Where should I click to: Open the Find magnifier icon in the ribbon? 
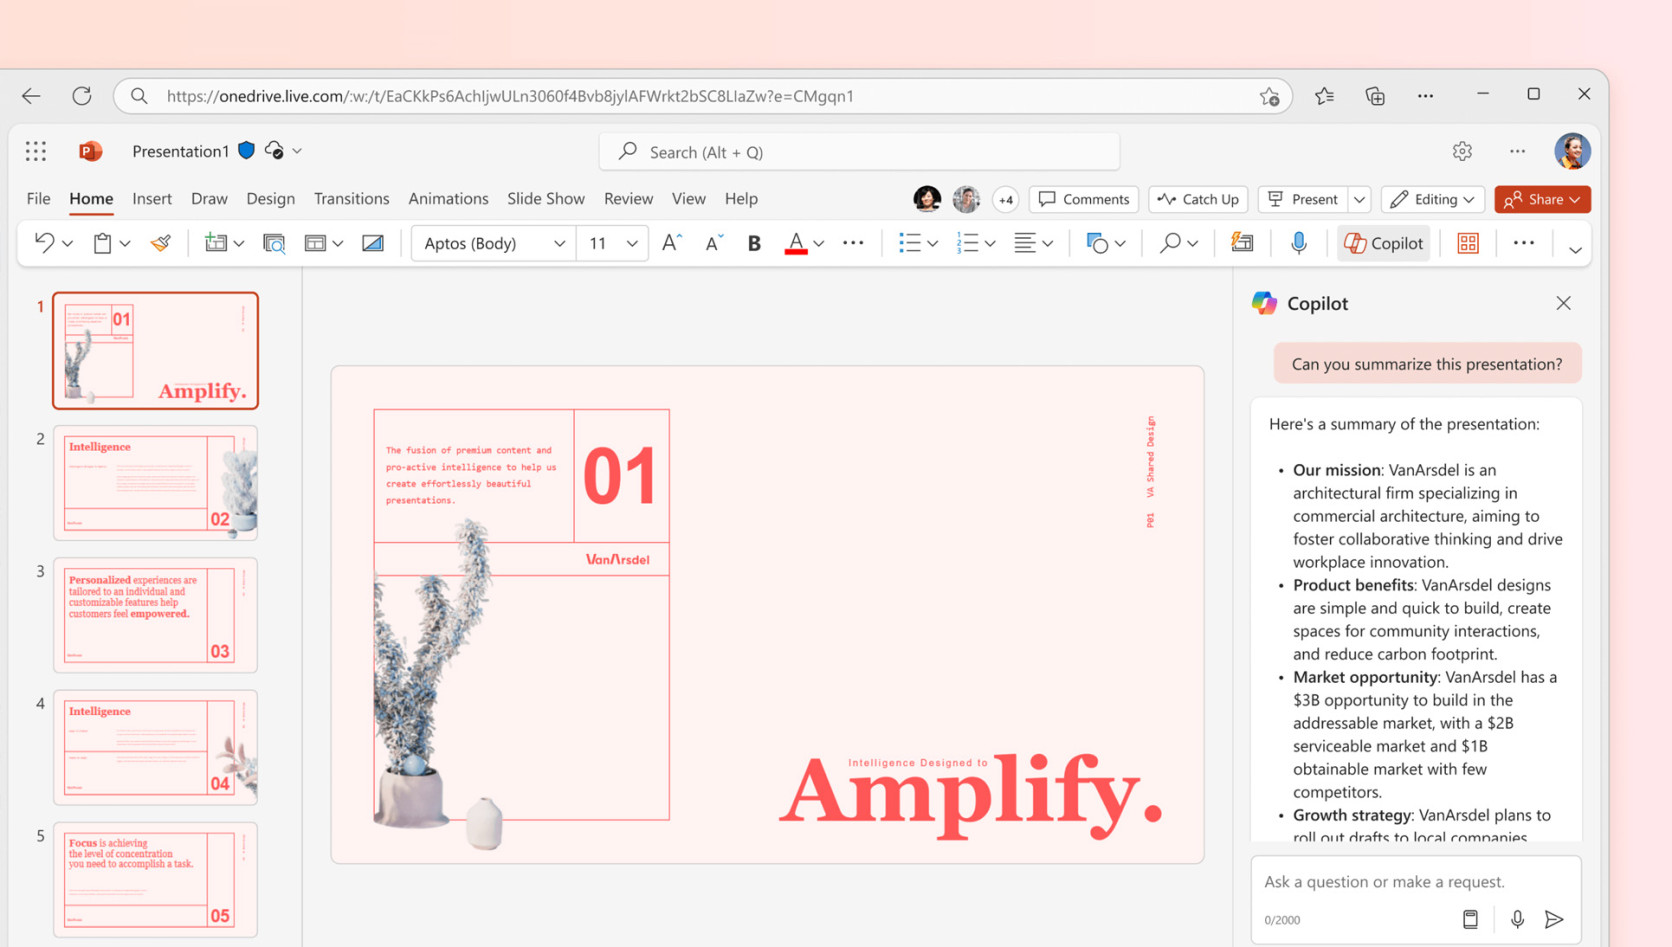coord(1169,243)
